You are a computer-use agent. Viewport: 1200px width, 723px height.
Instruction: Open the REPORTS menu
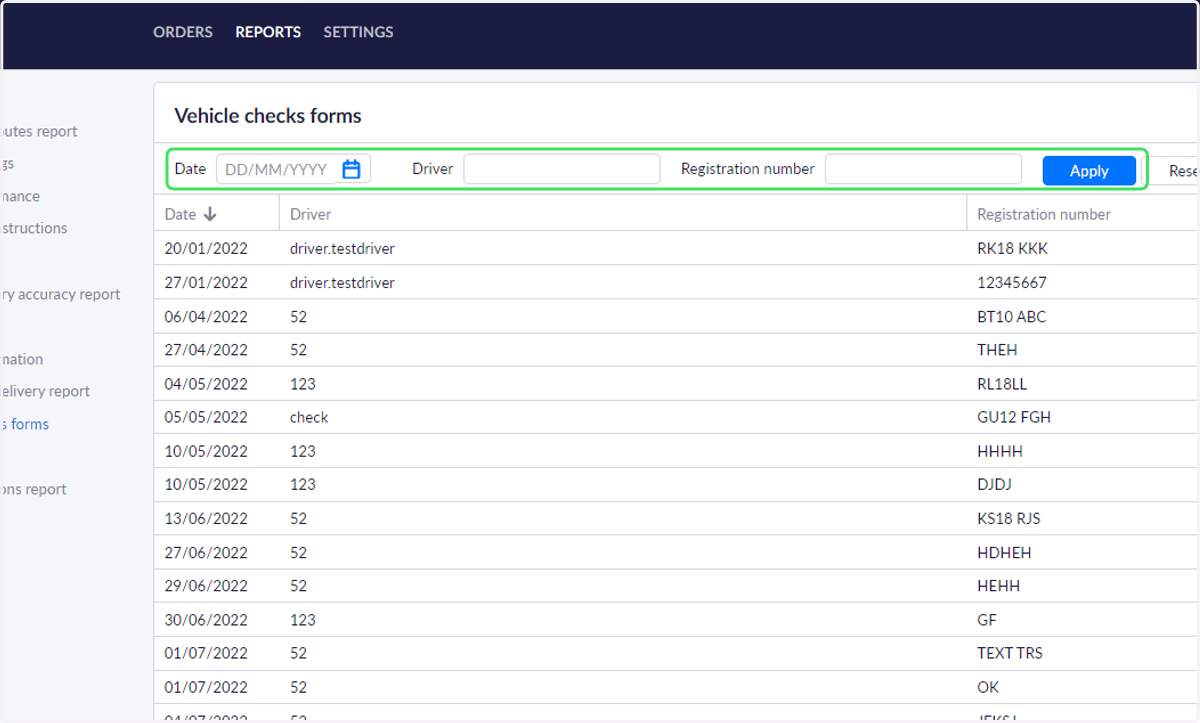268,32
